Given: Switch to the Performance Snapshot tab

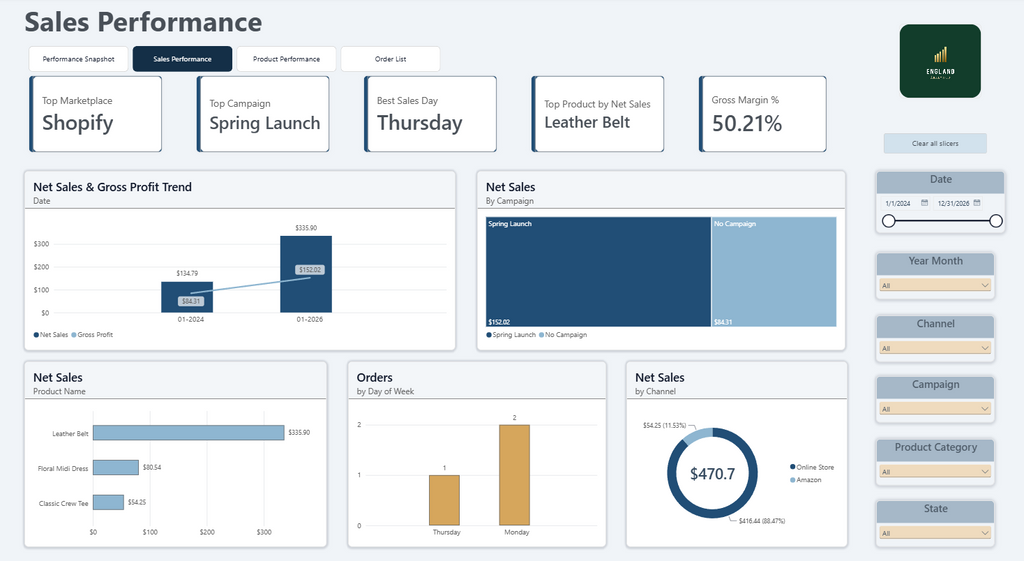Looking at the screenshot, I should 78,59.
